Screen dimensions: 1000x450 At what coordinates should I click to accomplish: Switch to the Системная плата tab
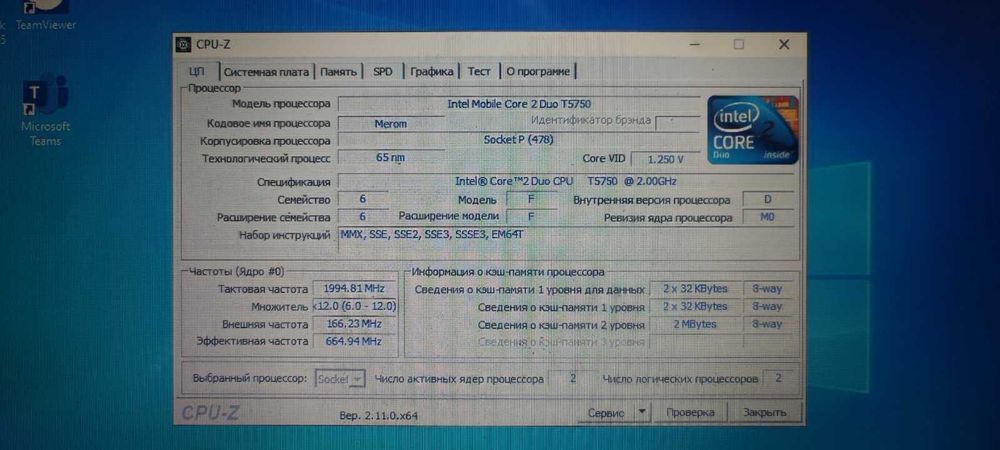click(267, 72)
